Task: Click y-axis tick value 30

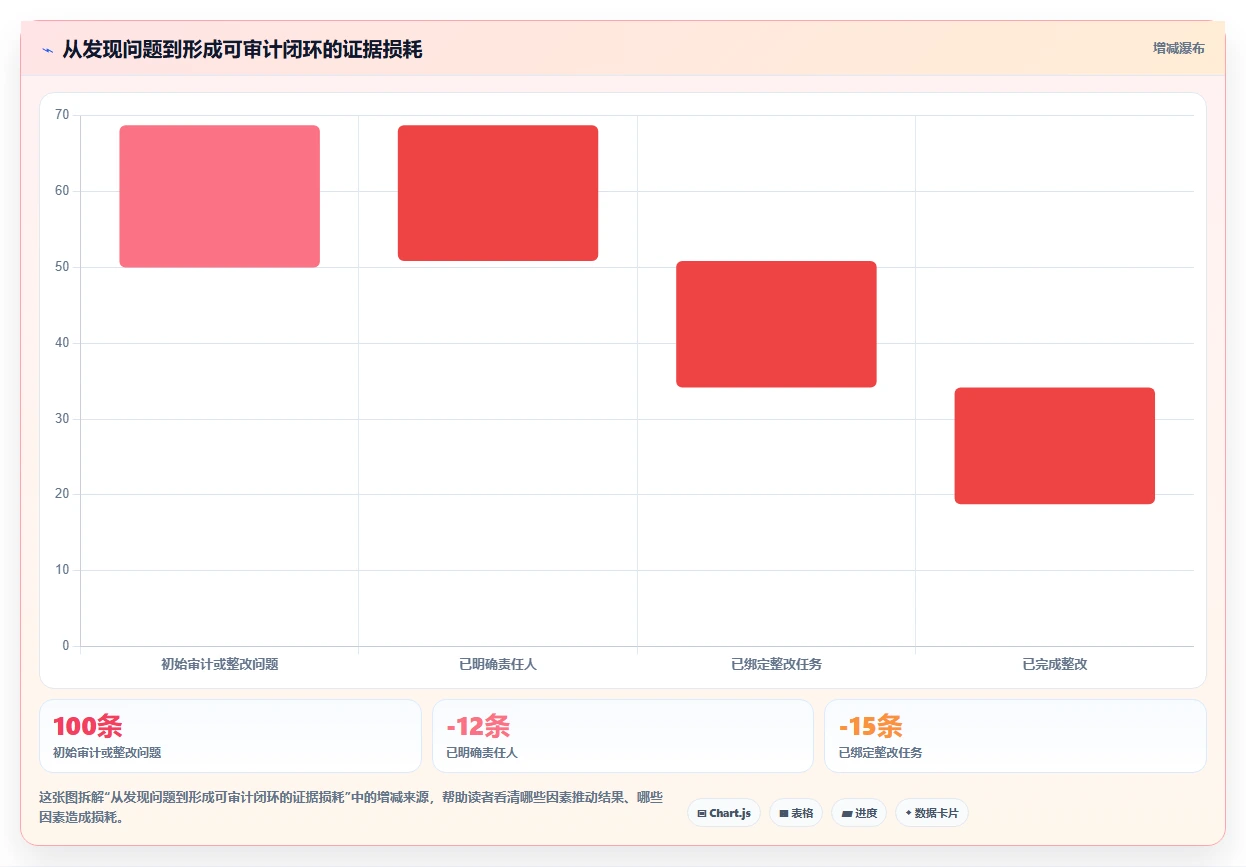Action: 62,419
